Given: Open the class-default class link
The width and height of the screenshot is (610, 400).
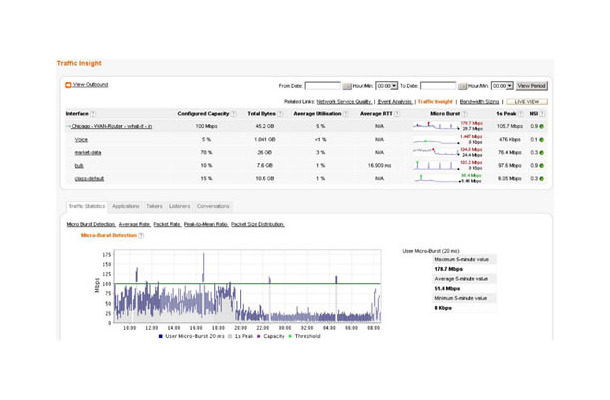Looking at the screenshot, I should [89, 179].
